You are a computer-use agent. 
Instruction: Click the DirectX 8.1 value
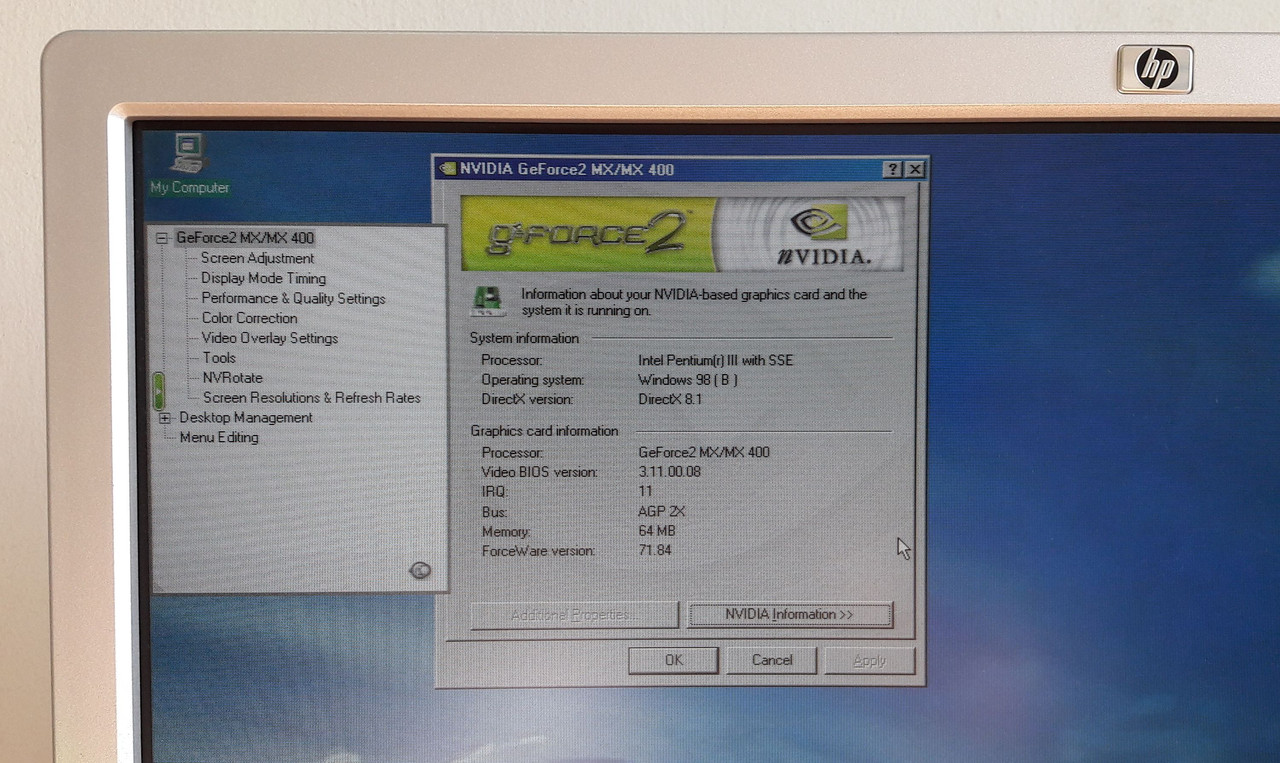(x=670, y=400)
